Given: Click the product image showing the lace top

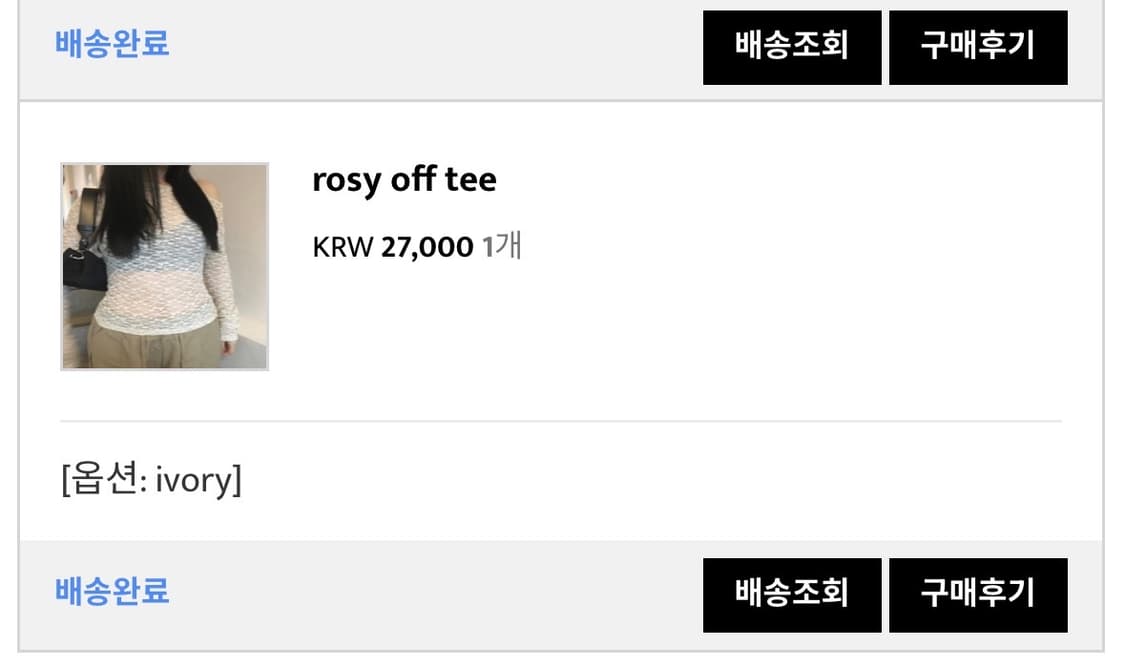Looking at the screenshot, I should [164, 265].
